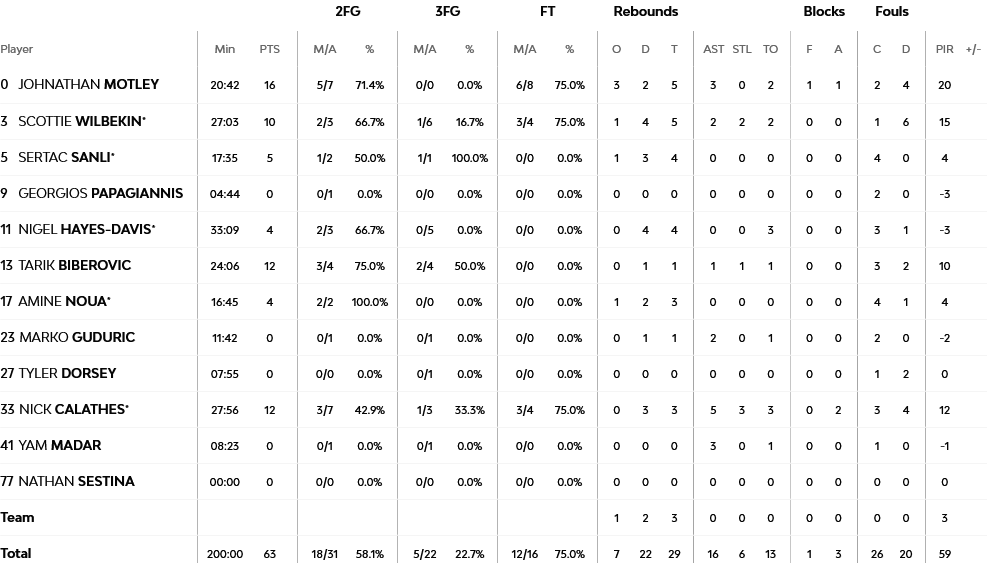This screenshot has width=987, height=563.
Task: Click on Nigel Hayes-Davis
Action: pyautogui.click(x=86, y=229)
